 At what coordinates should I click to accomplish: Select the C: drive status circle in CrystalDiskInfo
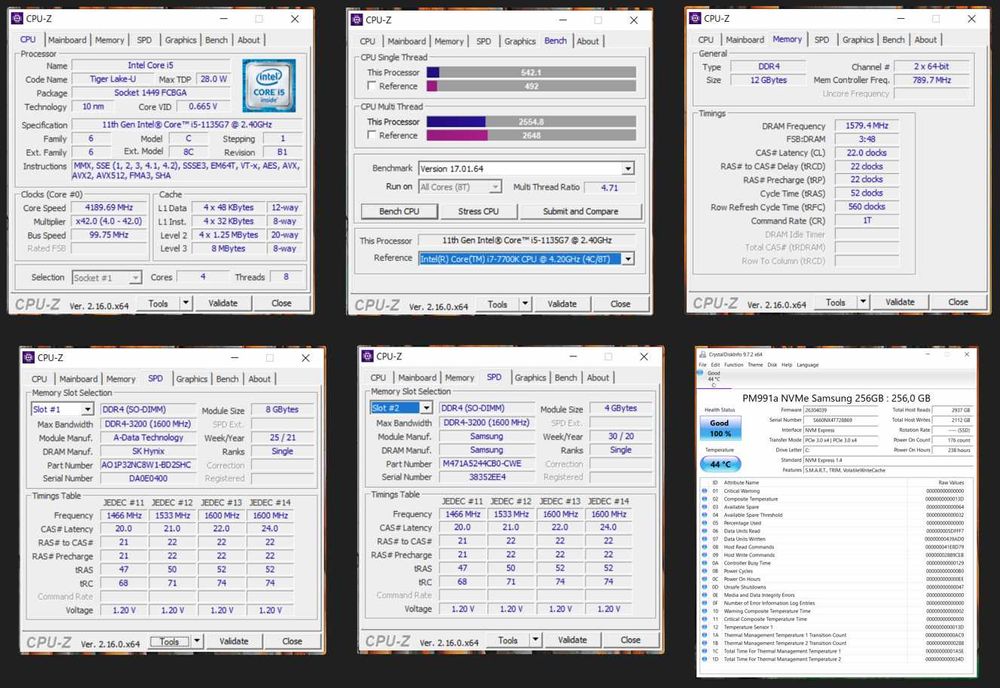click(700, 373)
